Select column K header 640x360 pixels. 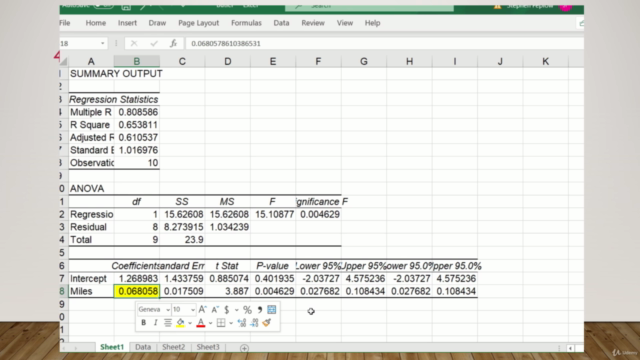[545, 61]
